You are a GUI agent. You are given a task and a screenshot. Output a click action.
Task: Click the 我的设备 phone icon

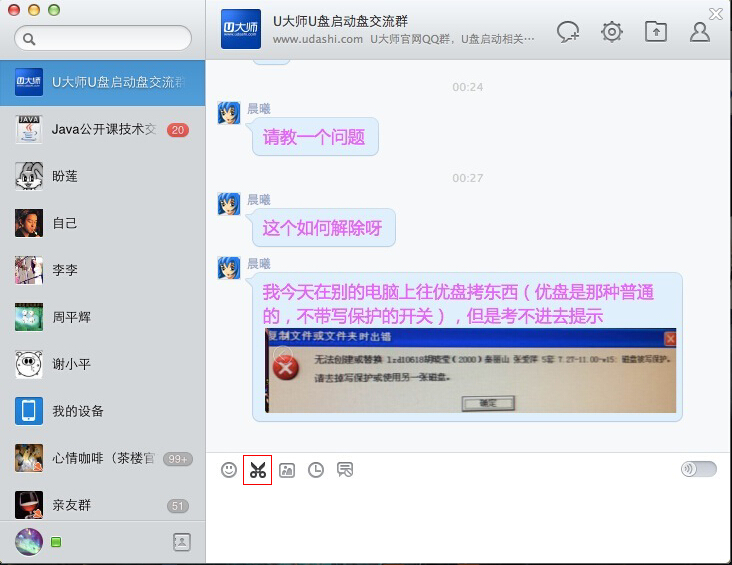tap(29, 411)
